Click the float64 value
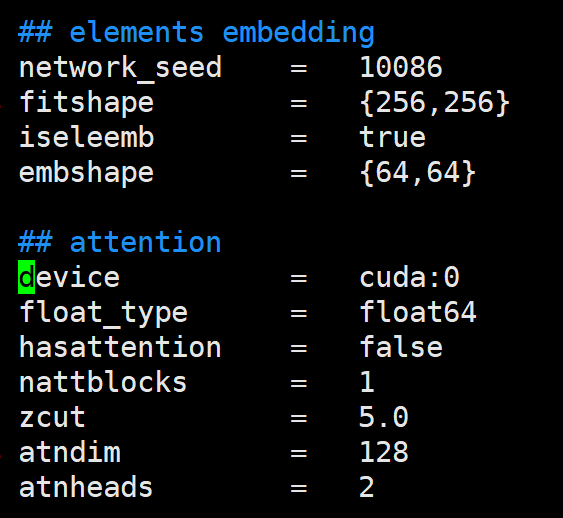Screen dimensions: 563x518 (x=418, y=312)
